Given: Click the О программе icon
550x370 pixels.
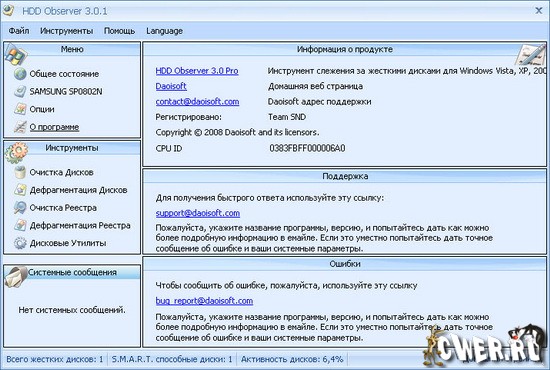Looking at the screenshot, I should [x=20, y=127].
